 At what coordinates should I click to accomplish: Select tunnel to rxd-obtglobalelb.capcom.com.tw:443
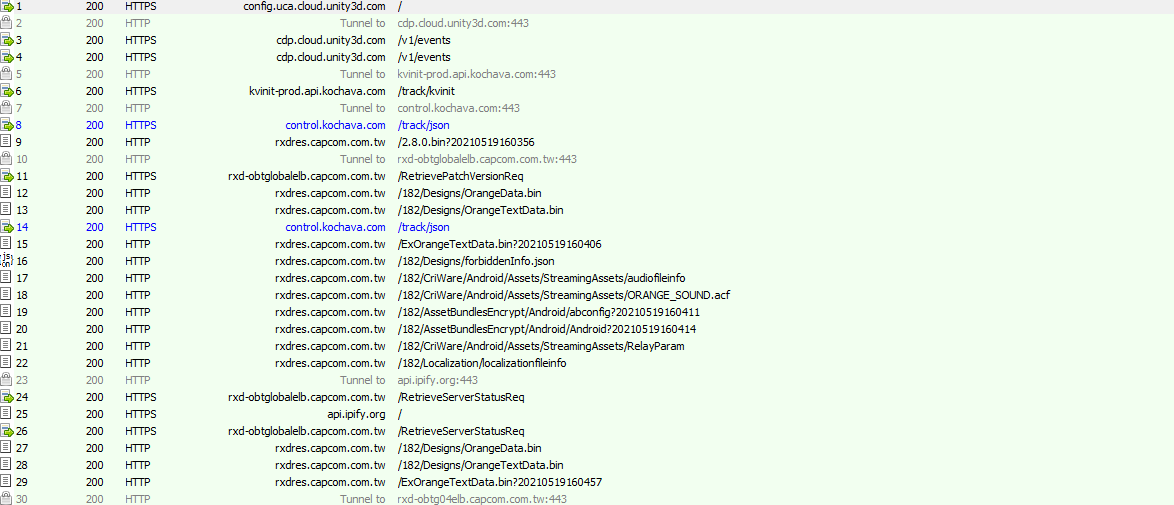(x=487, y=159)
